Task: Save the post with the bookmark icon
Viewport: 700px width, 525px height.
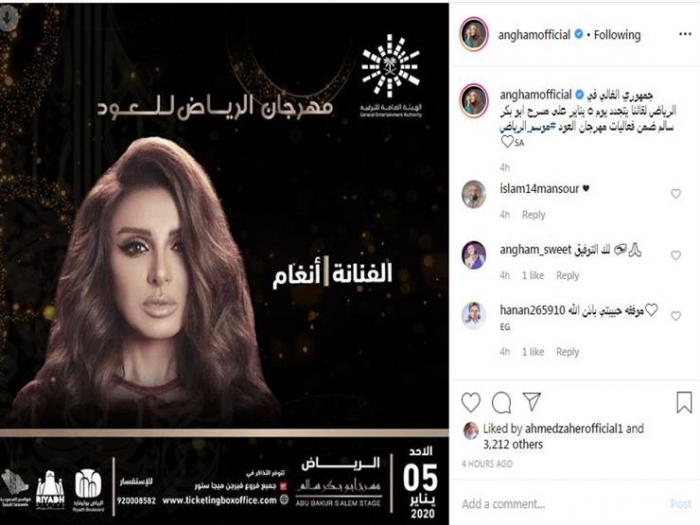Action: (x=684, y=402)
